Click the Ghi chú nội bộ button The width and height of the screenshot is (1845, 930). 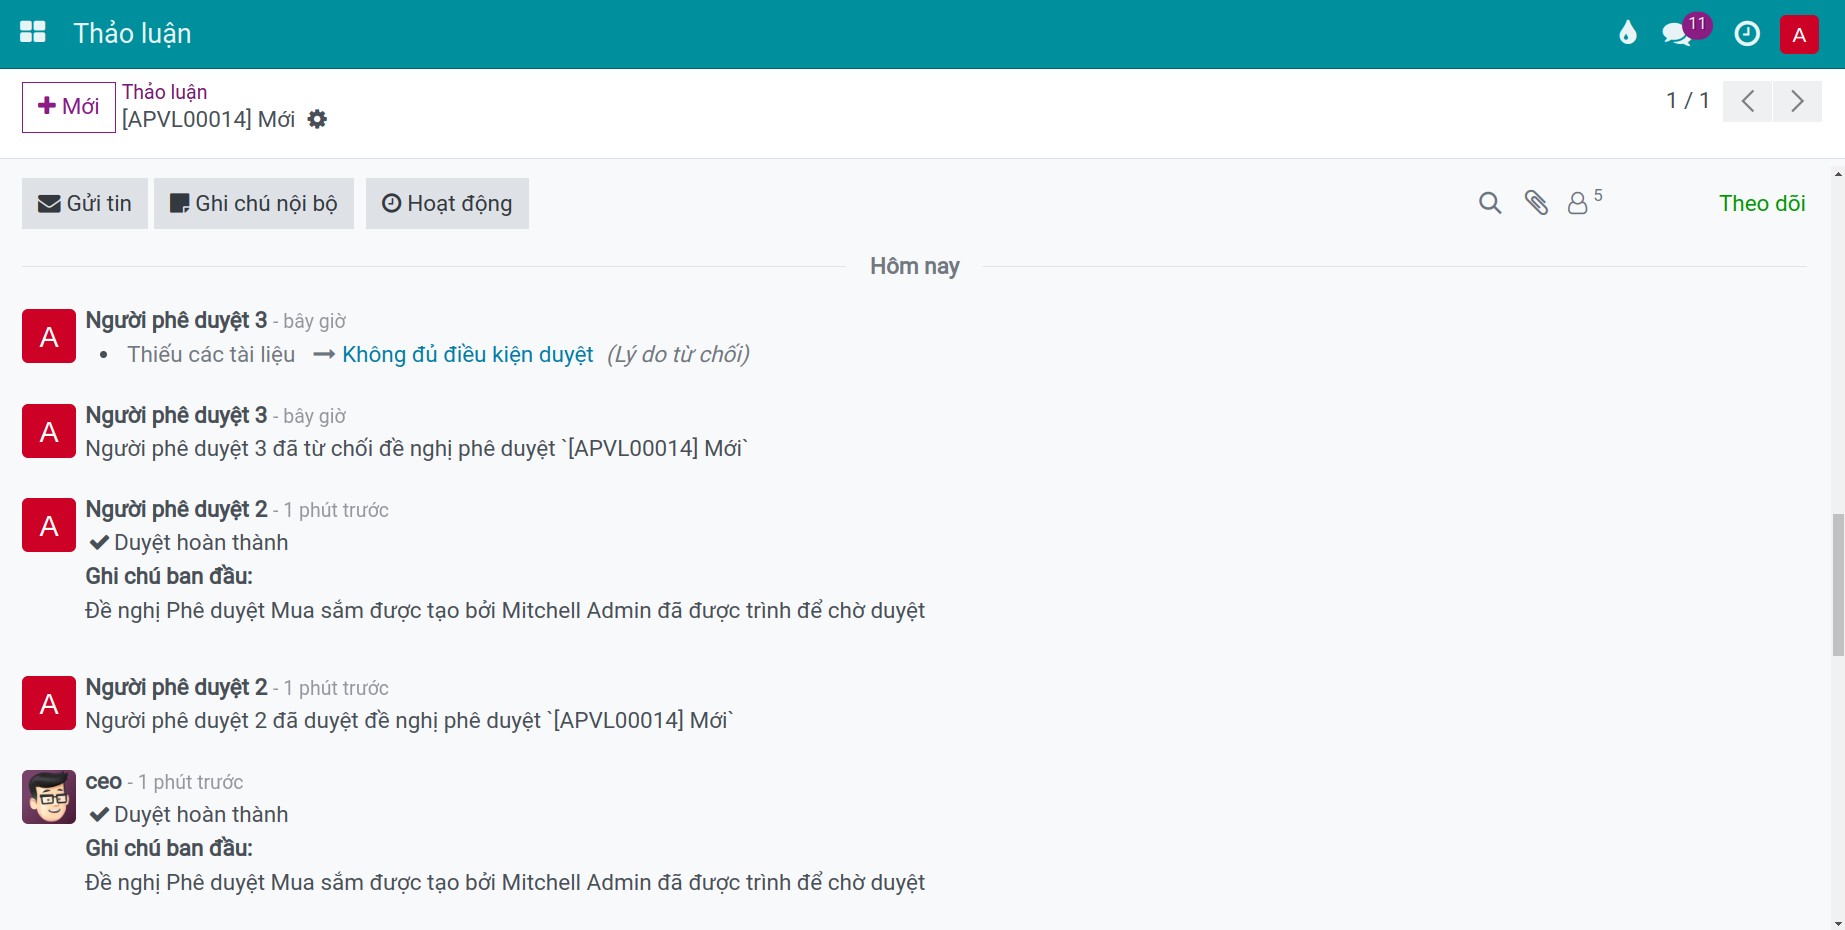point(254,203)
